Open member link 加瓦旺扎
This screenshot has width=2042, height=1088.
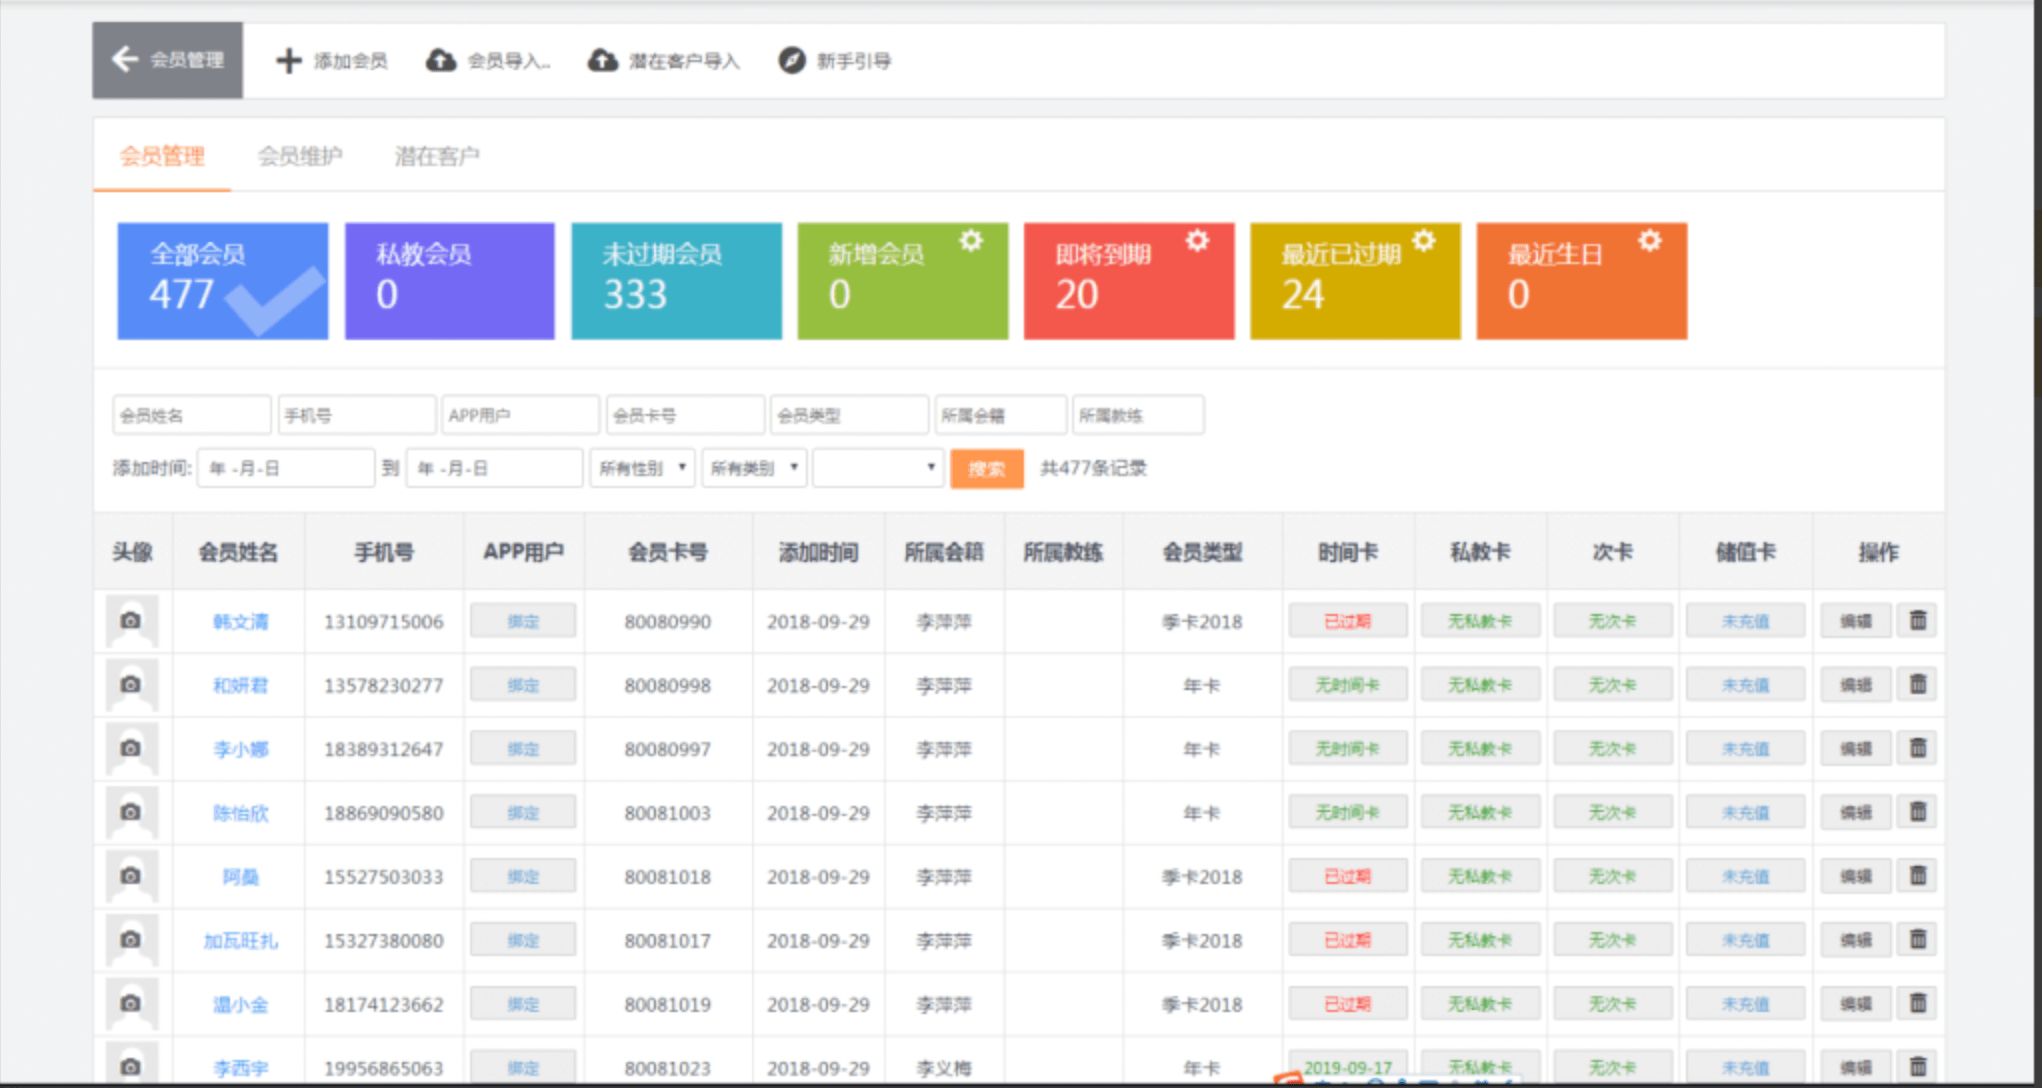(240, 941)
